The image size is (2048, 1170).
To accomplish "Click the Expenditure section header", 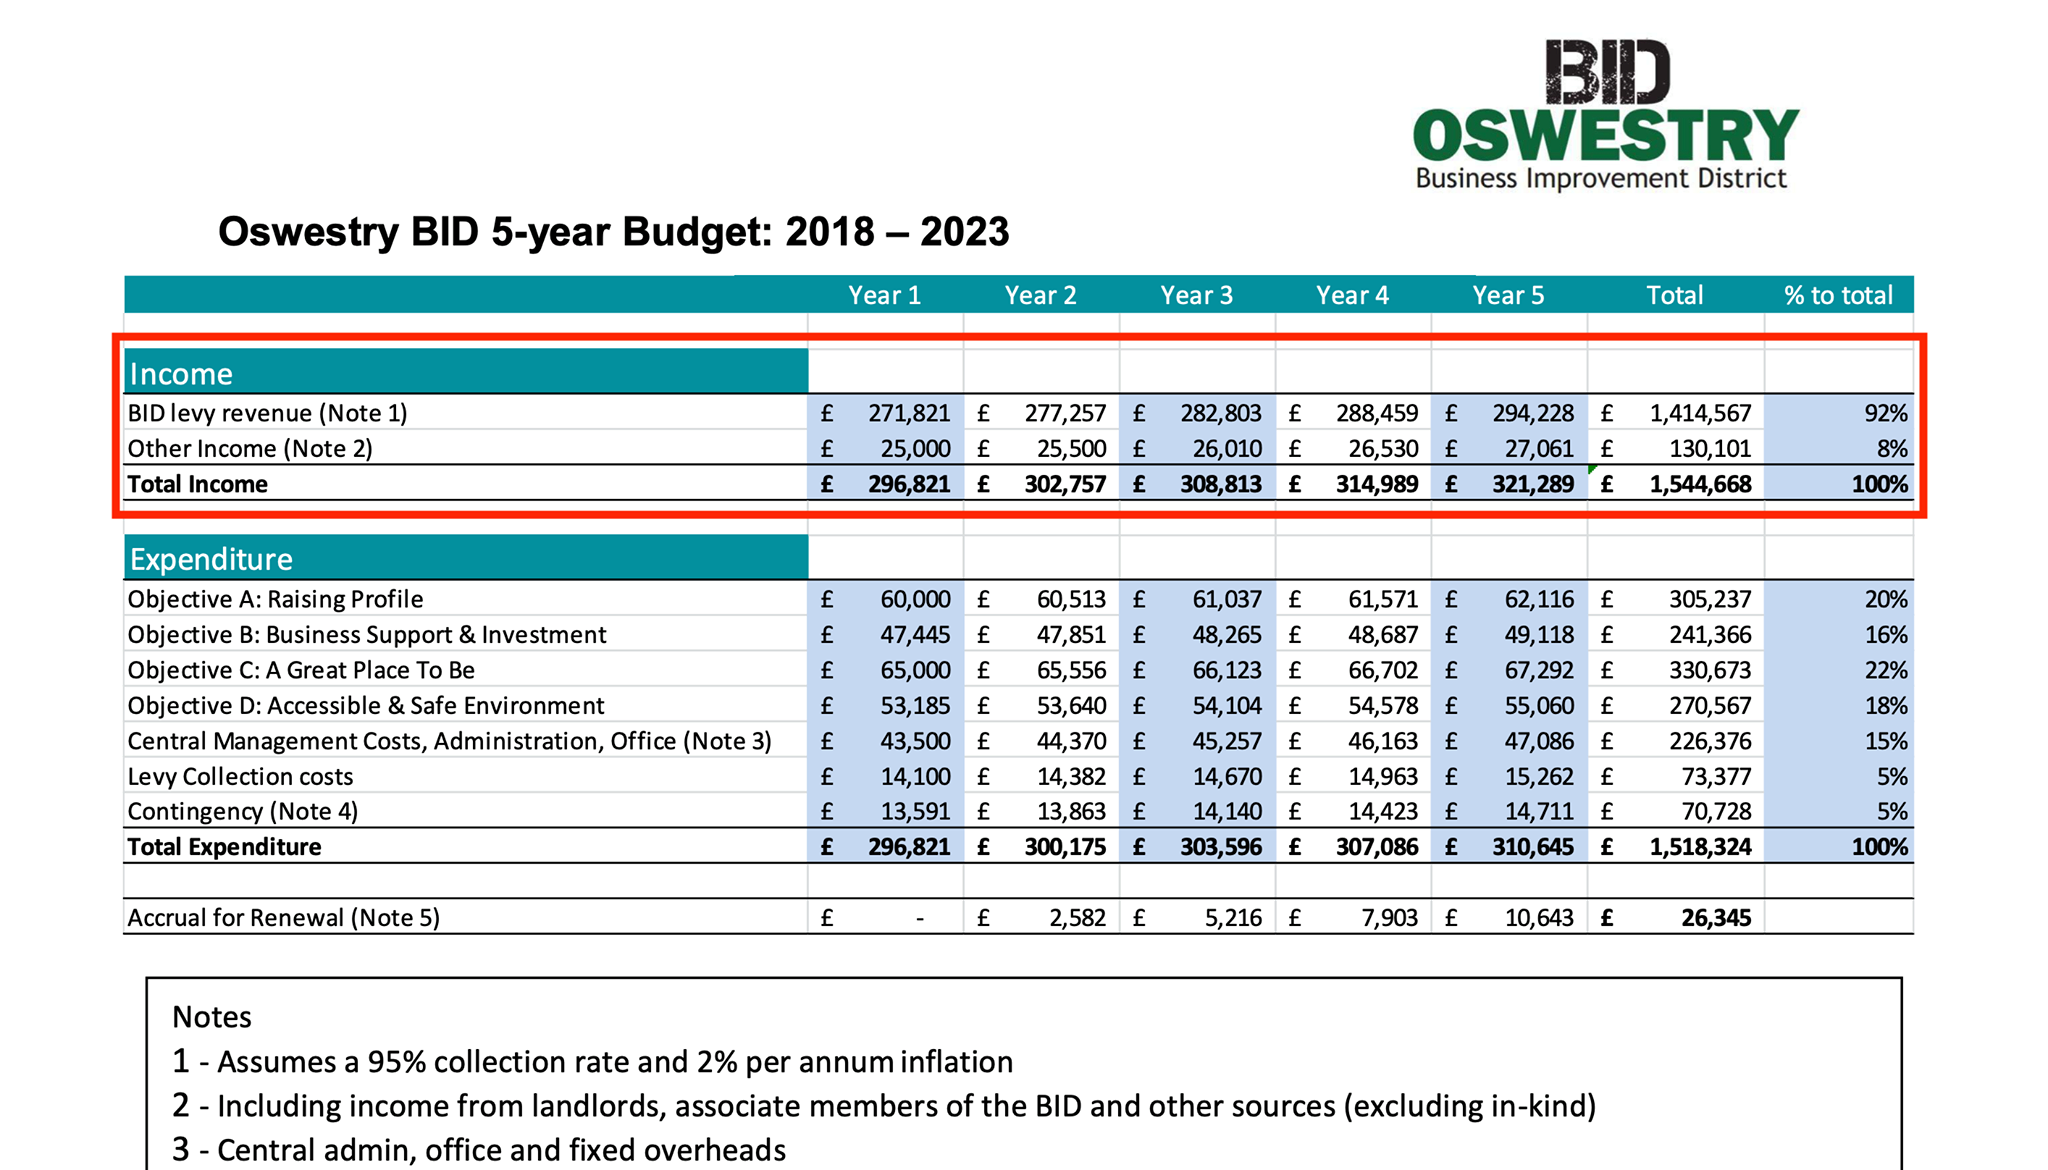I will (x=211, y=559).
